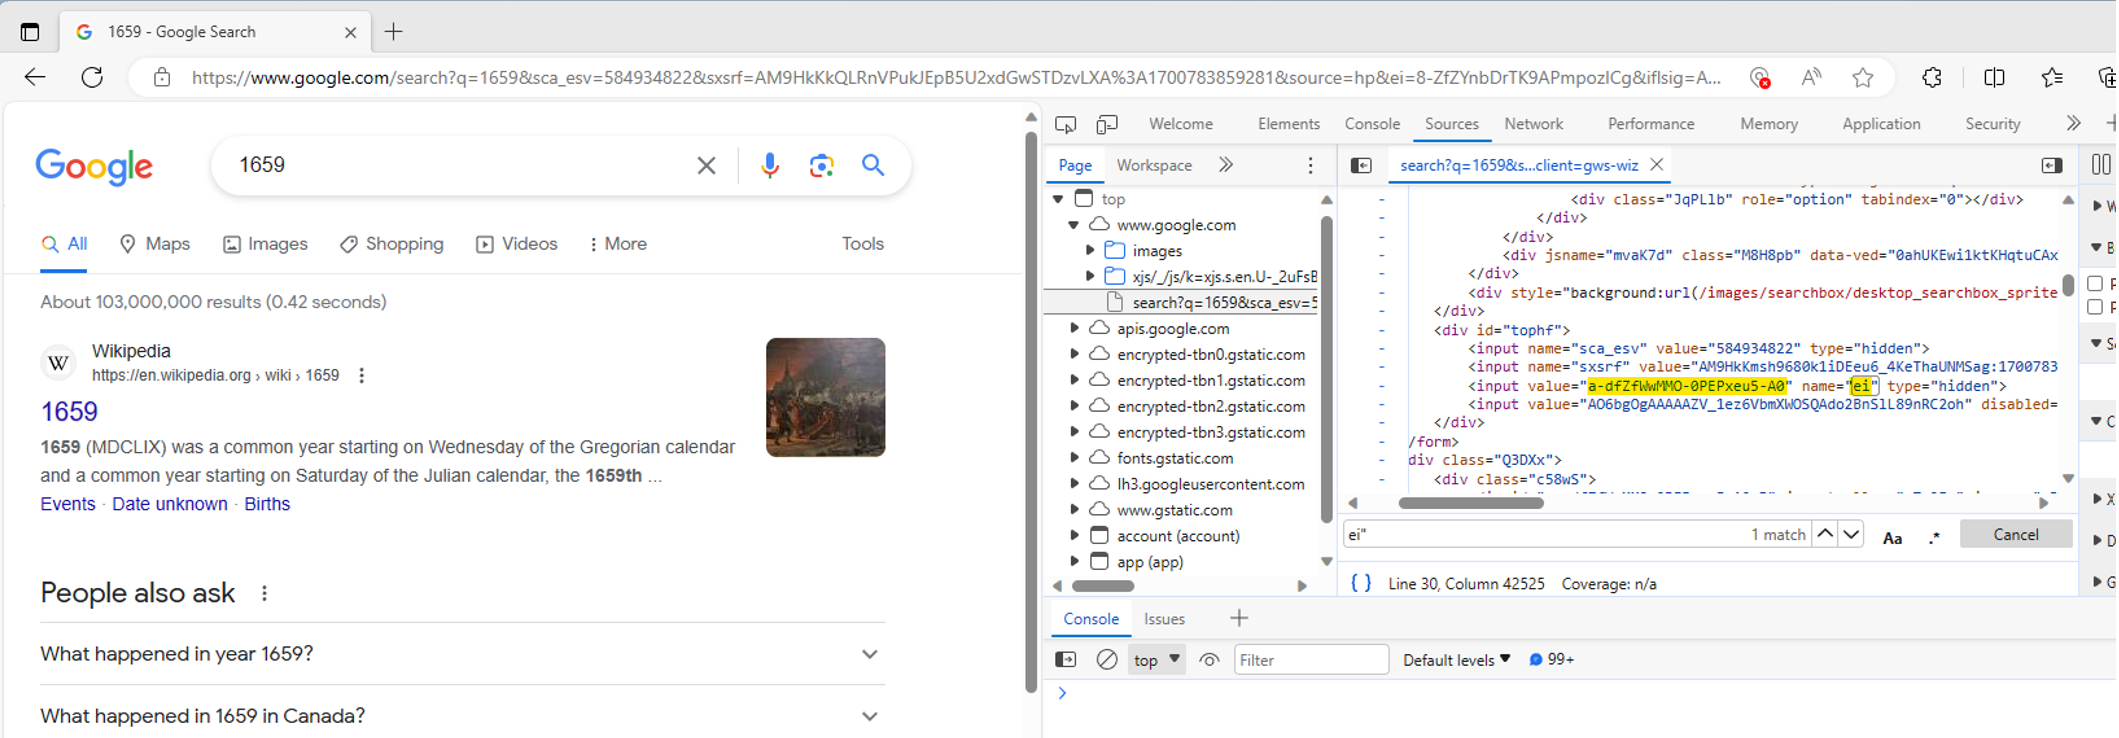Click the voice search microphone icon
The width and height of the screenshot is (2119, 738).
coord(769,165)
